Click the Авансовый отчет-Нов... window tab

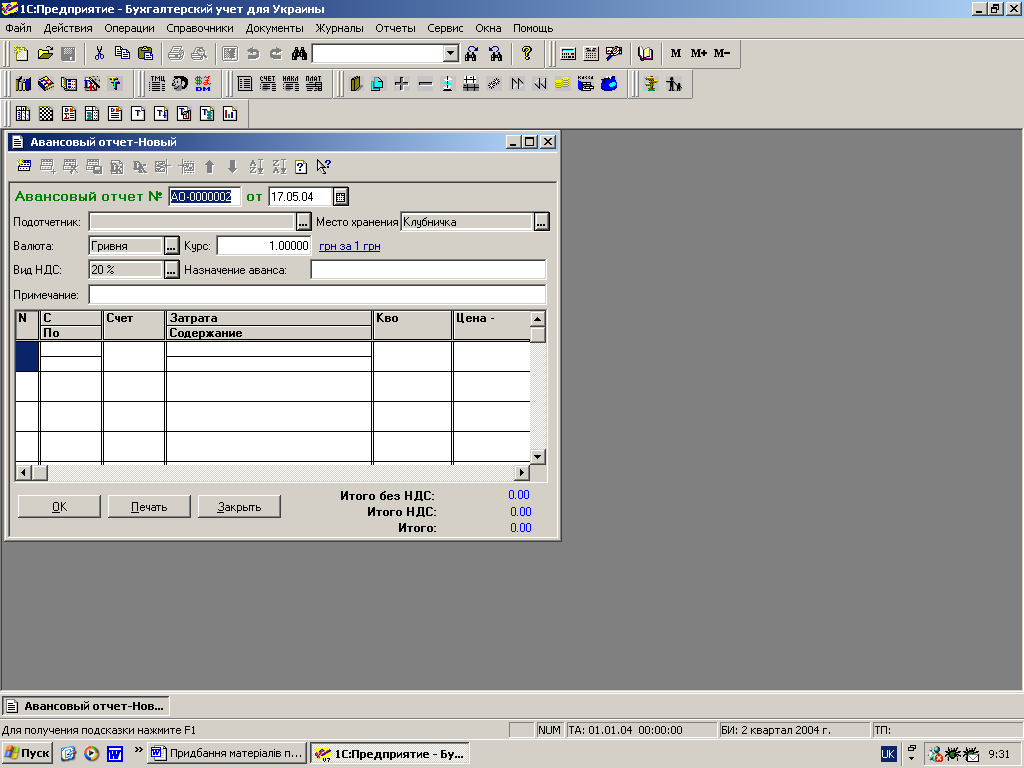(86, 706)
